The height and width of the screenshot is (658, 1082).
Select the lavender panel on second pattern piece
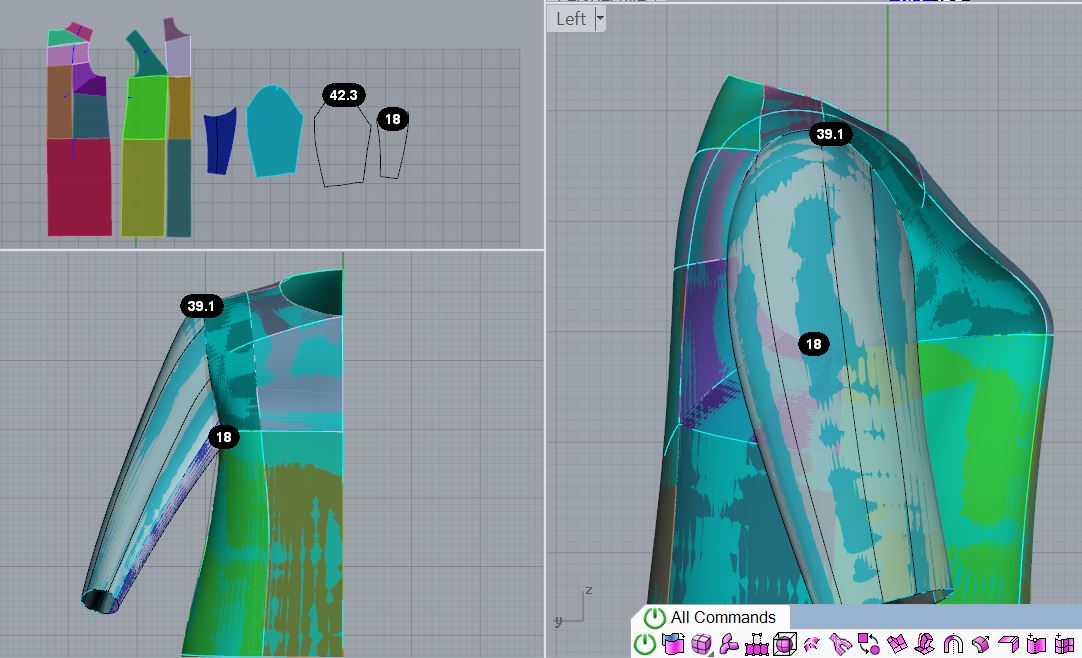point(178,56)
